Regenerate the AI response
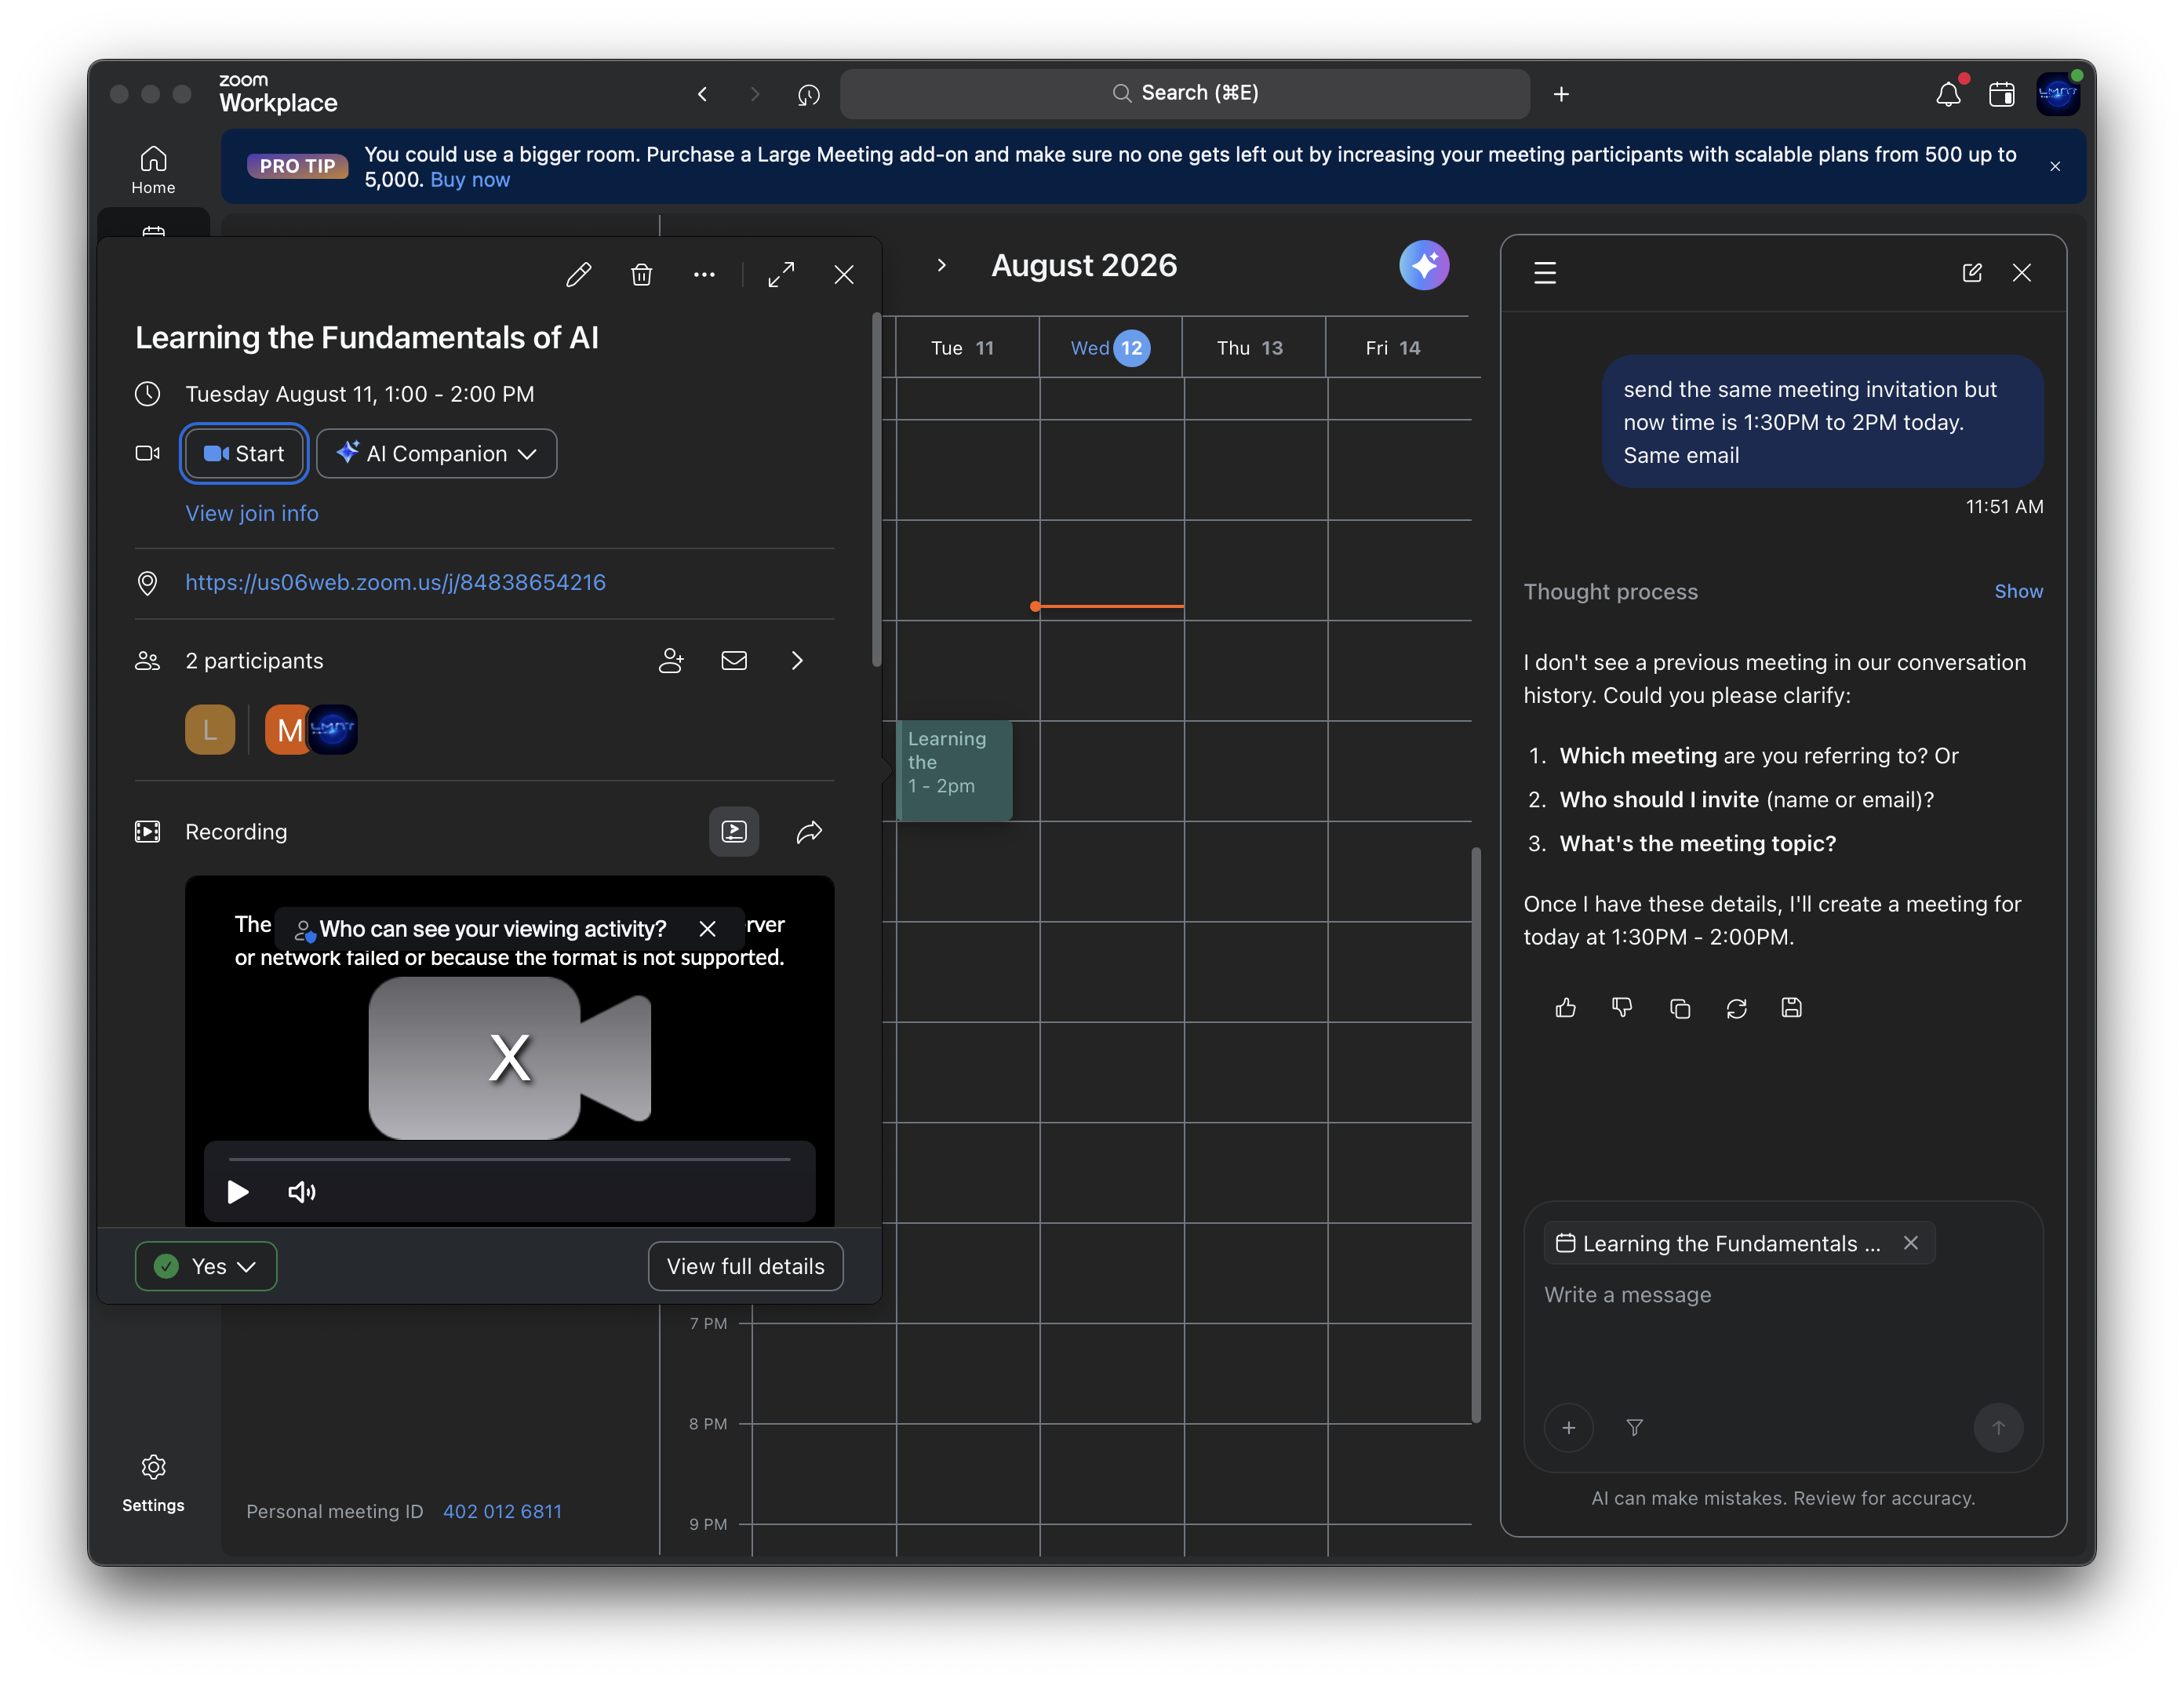2184x1682 pixels. coord(1736,1008)
